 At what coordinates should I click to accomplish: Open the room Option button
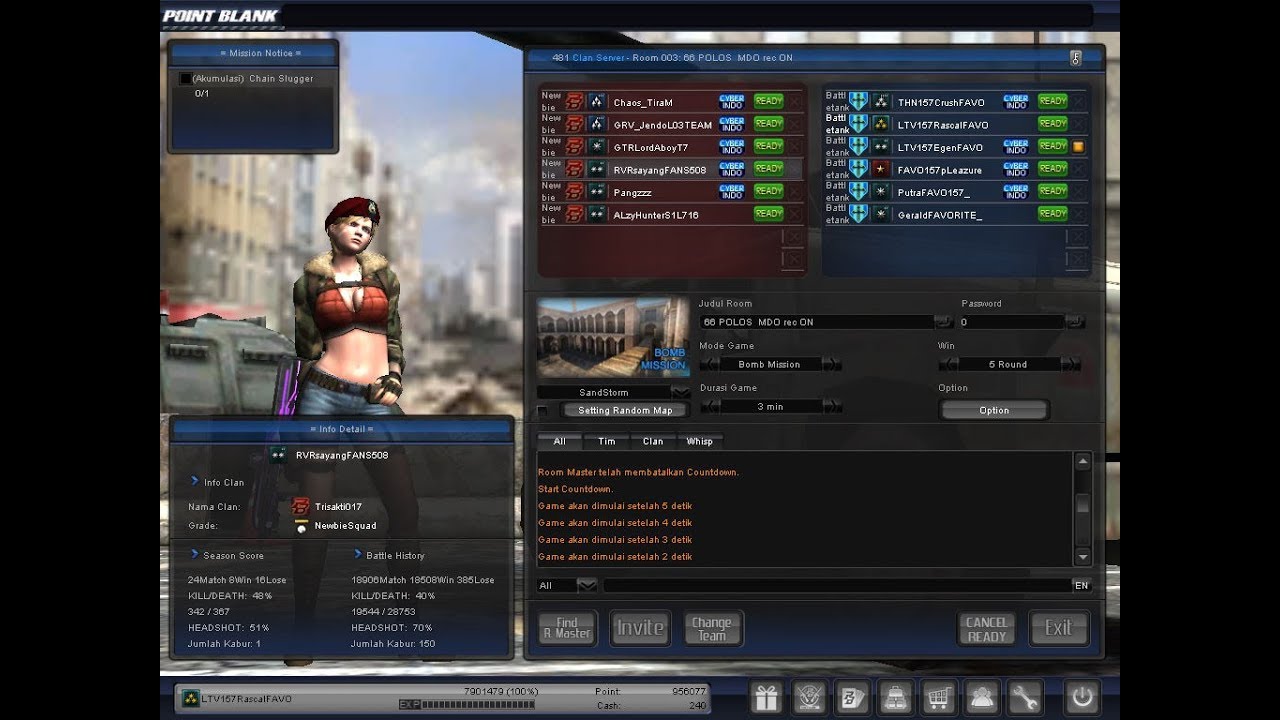(994, 410)
